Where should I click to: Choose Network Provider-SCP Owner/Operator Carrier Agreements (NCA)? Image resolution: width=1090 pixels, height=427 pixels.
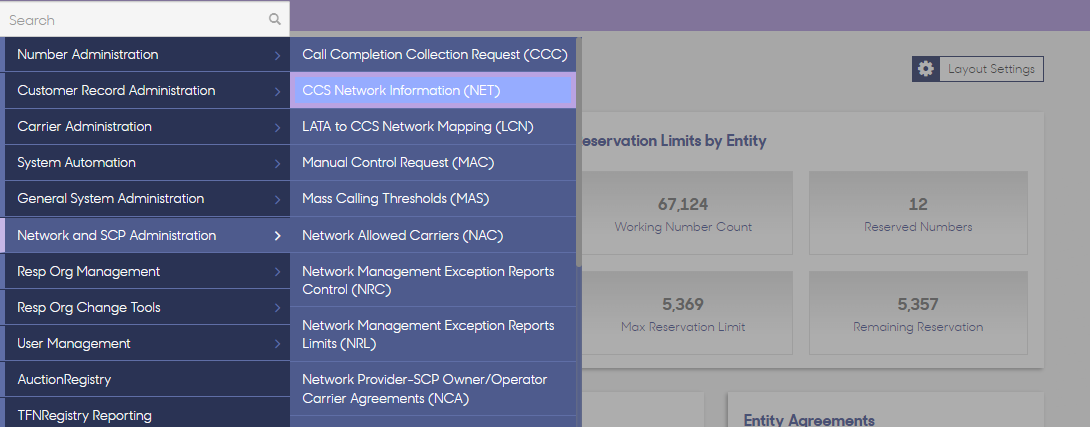tap(433, 389)
